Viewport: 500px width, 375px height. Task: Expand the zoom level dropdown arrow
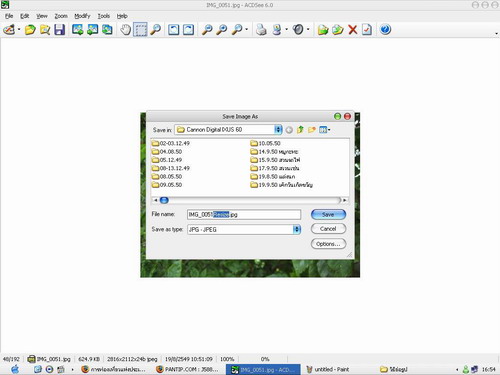(x=247, y=30)
